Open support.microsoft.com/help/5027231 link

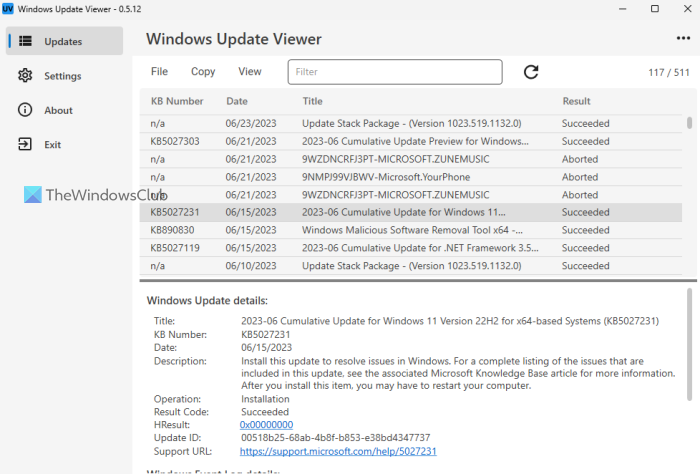tap(338, 451)
